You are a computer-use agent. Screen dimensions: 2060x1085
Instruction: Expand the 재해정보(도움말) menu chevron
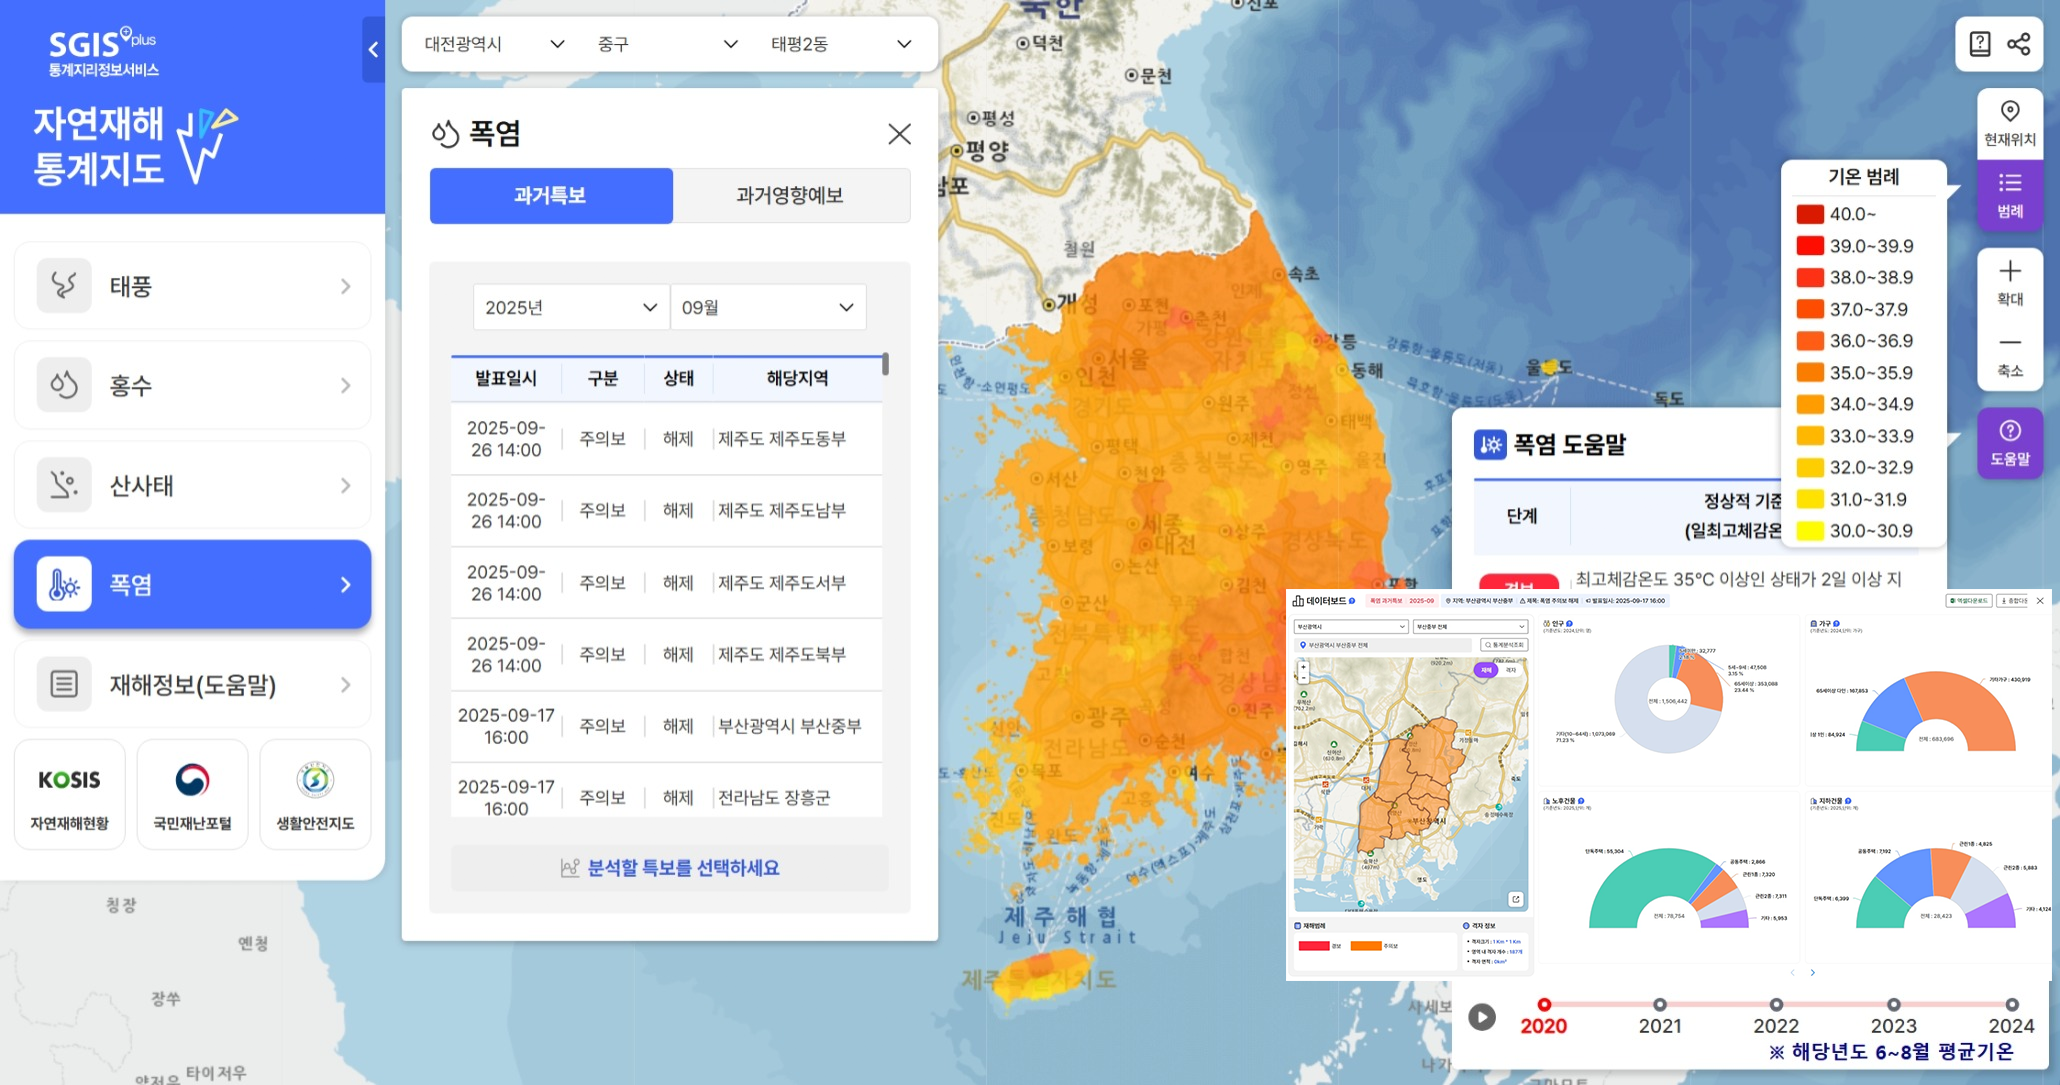click(346, 684)
